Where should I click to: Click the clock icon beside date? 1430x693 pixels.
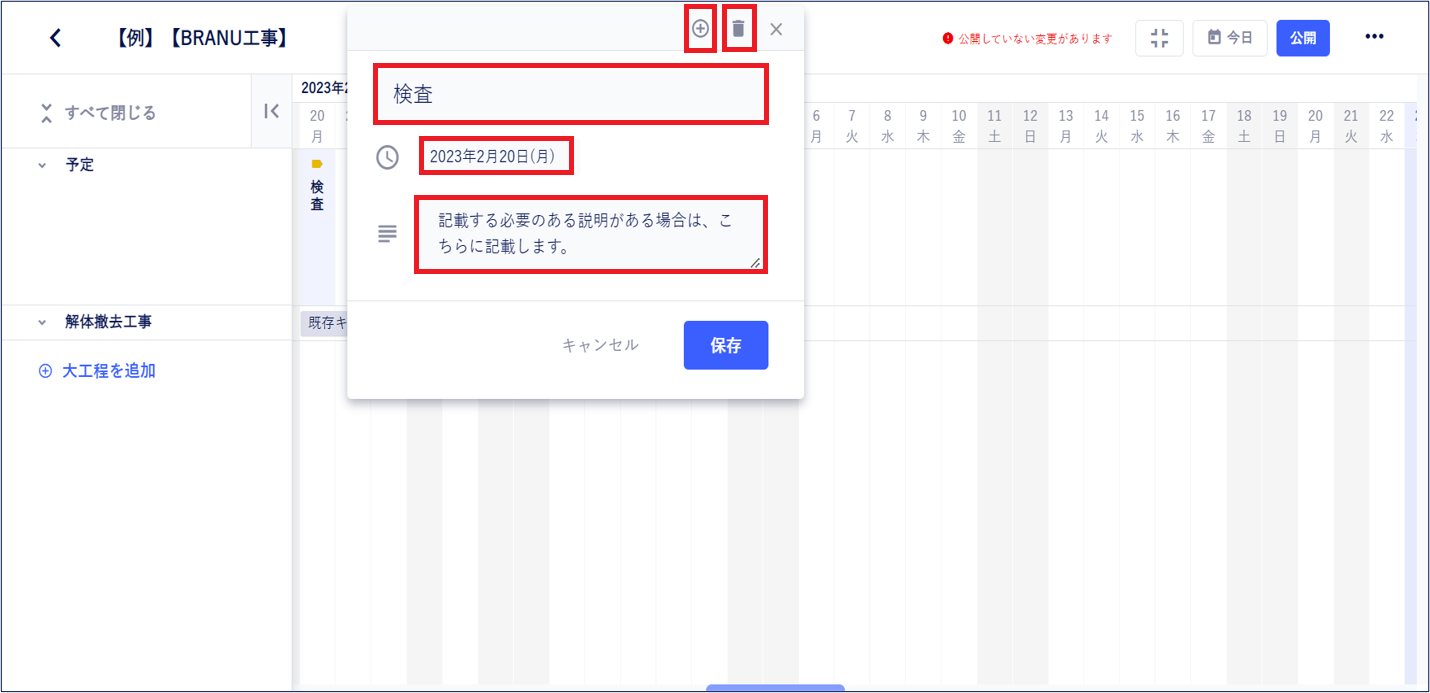pos(387,157)
